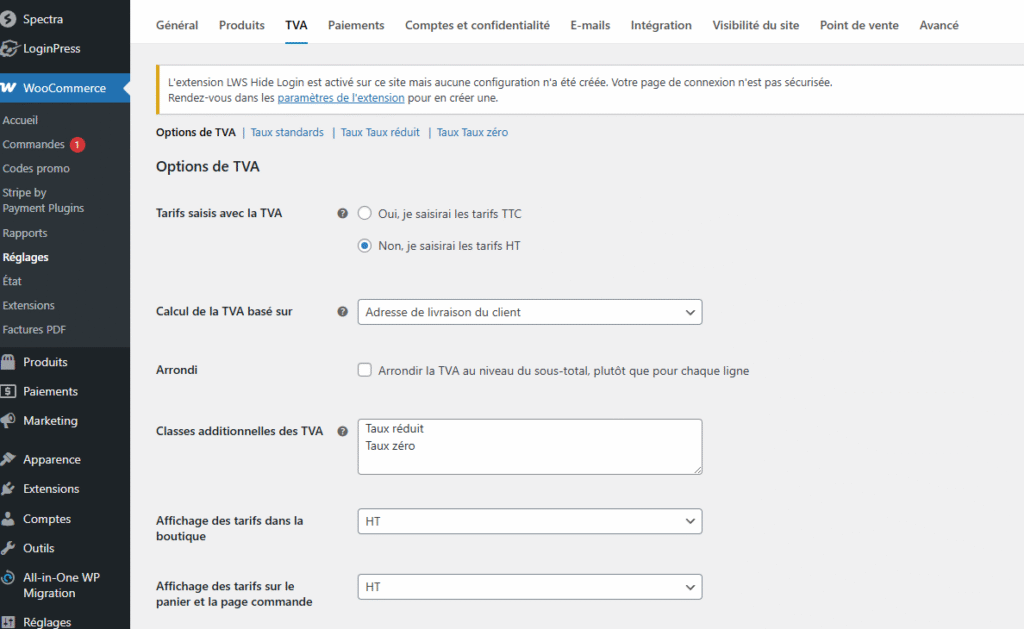1024x629 pixels.
Task: Switch to the Paiements settings tab
Action: [355, 25]
